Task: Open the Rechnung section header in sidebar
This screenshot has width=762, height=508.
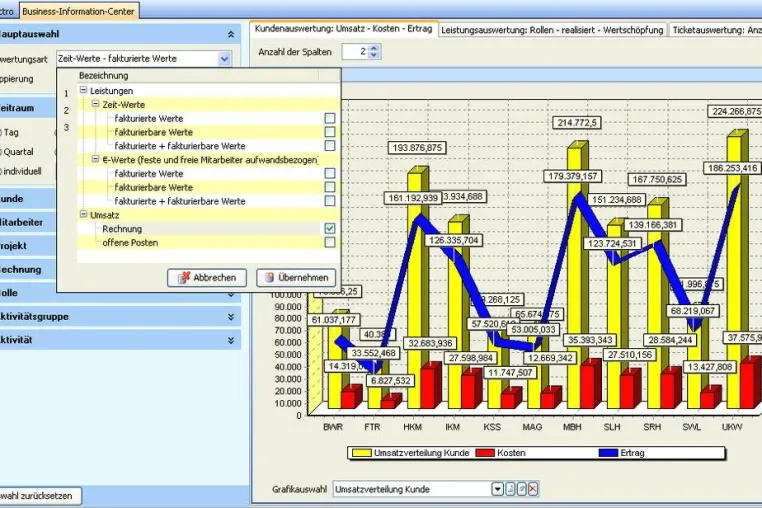Action: coord(28,269)
